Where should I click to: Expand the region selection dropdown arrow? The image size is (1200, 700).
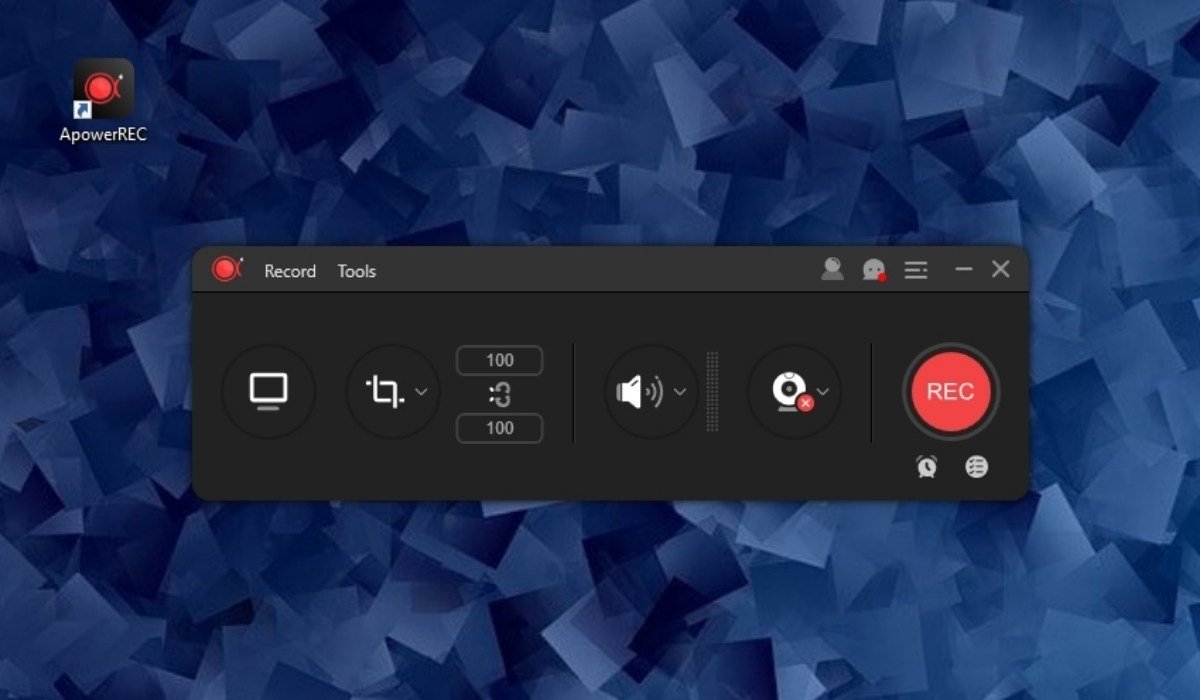coord(421,391)
